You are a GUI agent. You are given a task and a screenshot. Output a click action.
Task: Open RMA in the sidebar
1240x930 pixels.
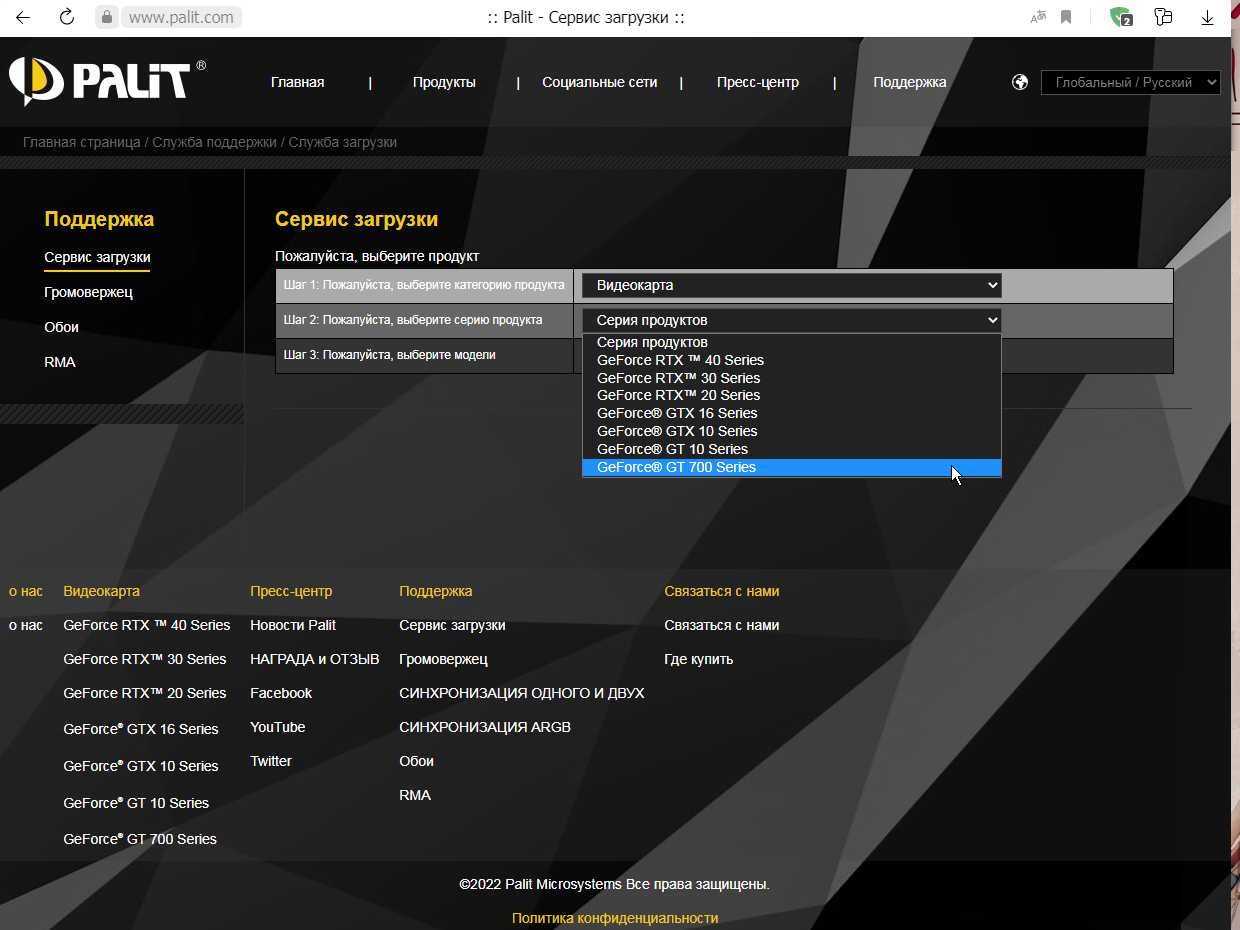pos(60,362)
